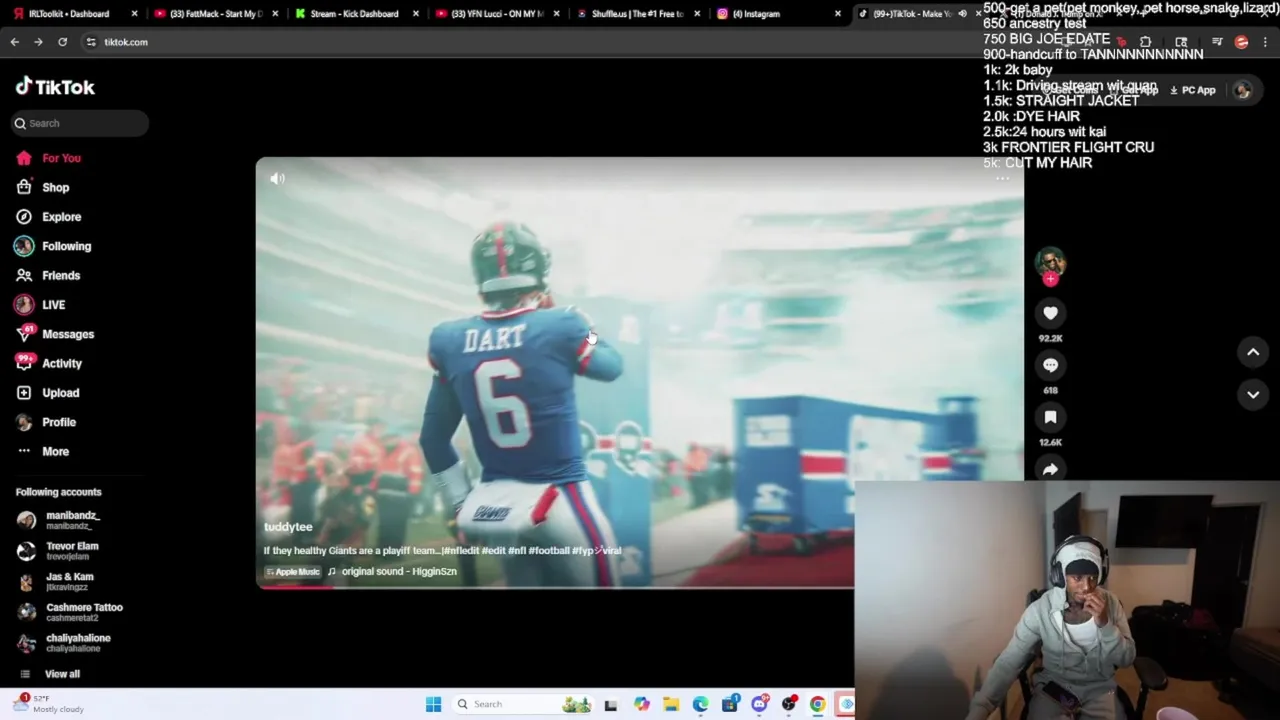Go to the Following feed
1280x720 pixels.
point(53,246)
